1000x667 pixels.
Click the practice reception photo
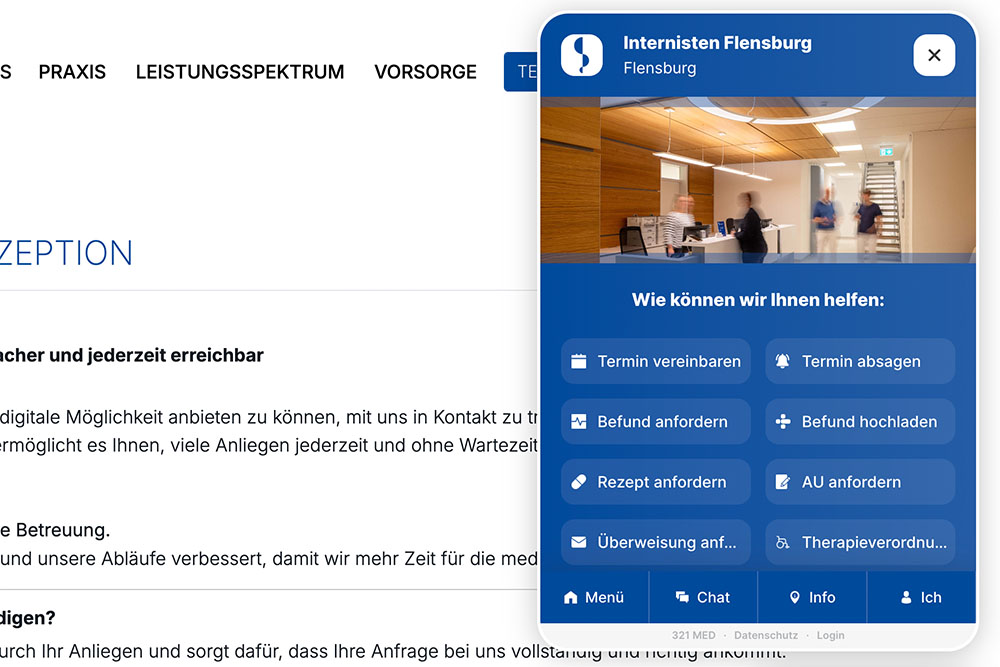[758, 180]
